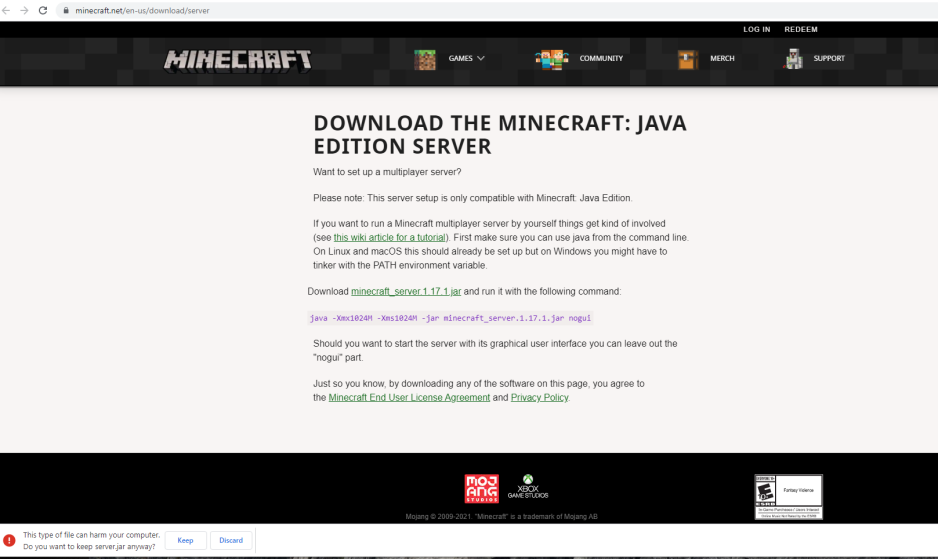Expand the Games dropdown chevron
The height and width of the screenshot is (559, 938).
click(x=481, y=58)
